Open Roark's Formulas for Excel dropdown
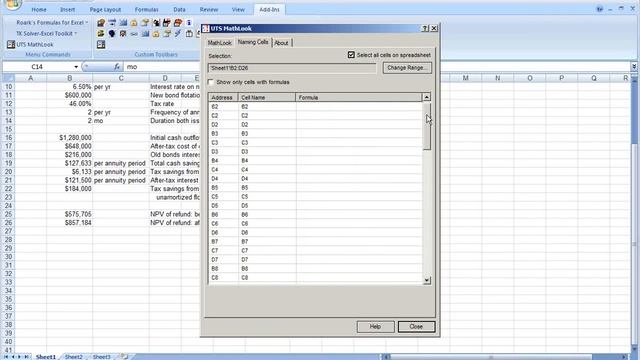The width and height of the screenshot is (640, 360). 52,23
